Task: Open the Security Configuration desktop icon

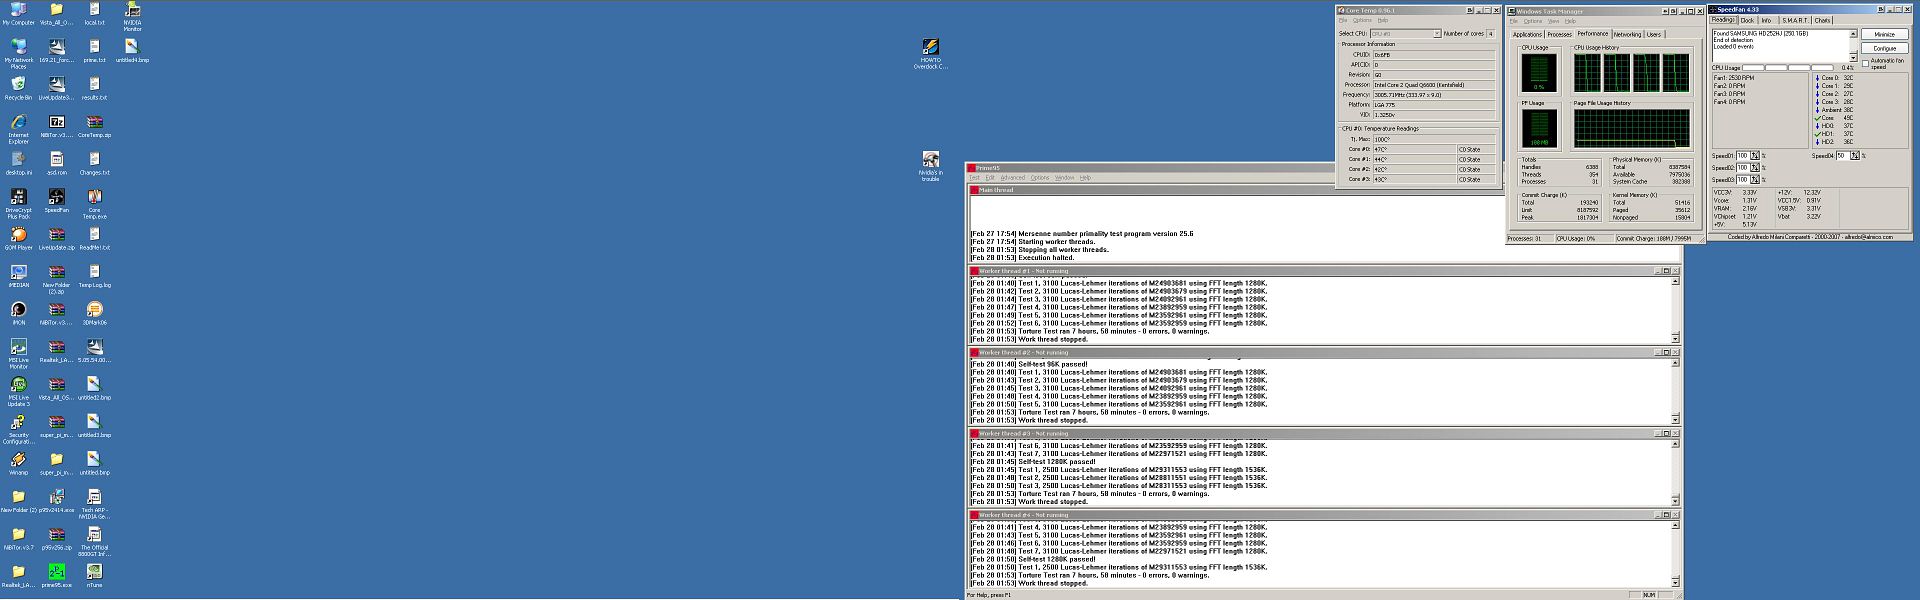Action: tap(18, 429)
